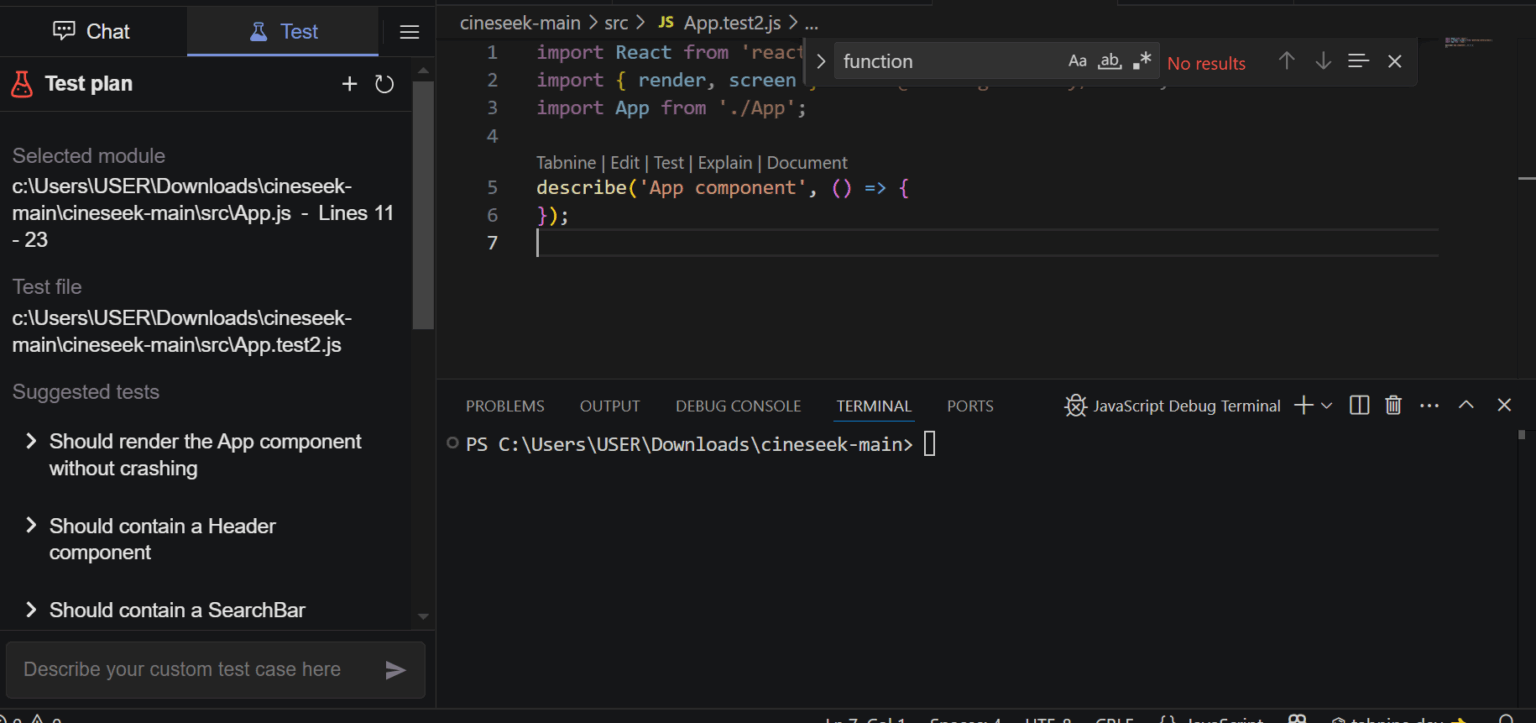Open the Tabnine Test plan panel icon
Screen dimensions: 1536x723
[22, 83]
